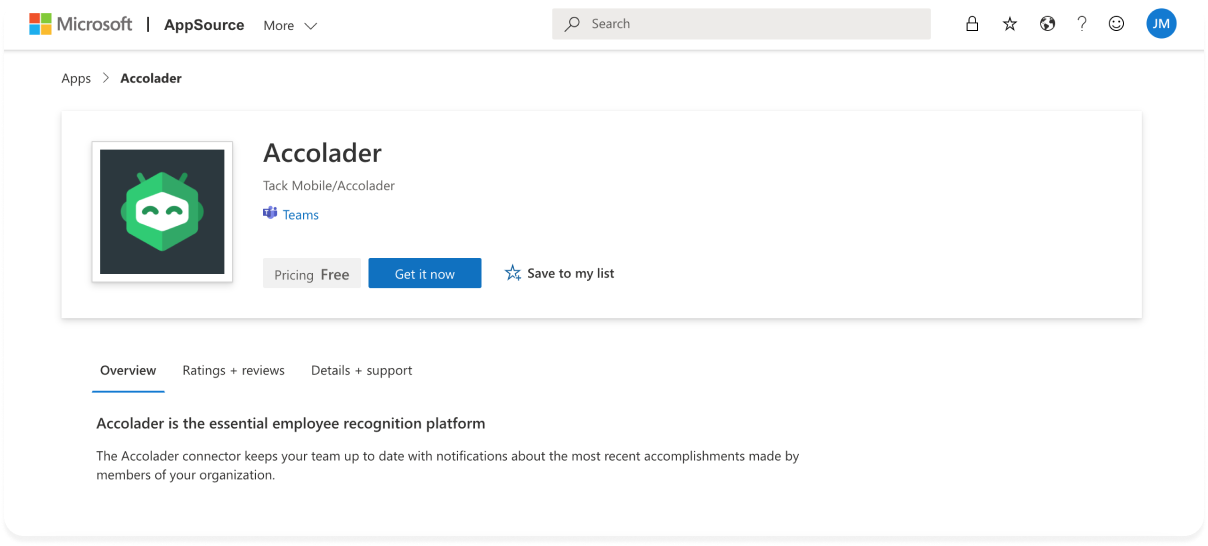
Task: Open the Ratings + reviews tab
Action: (x=233, y=370)
